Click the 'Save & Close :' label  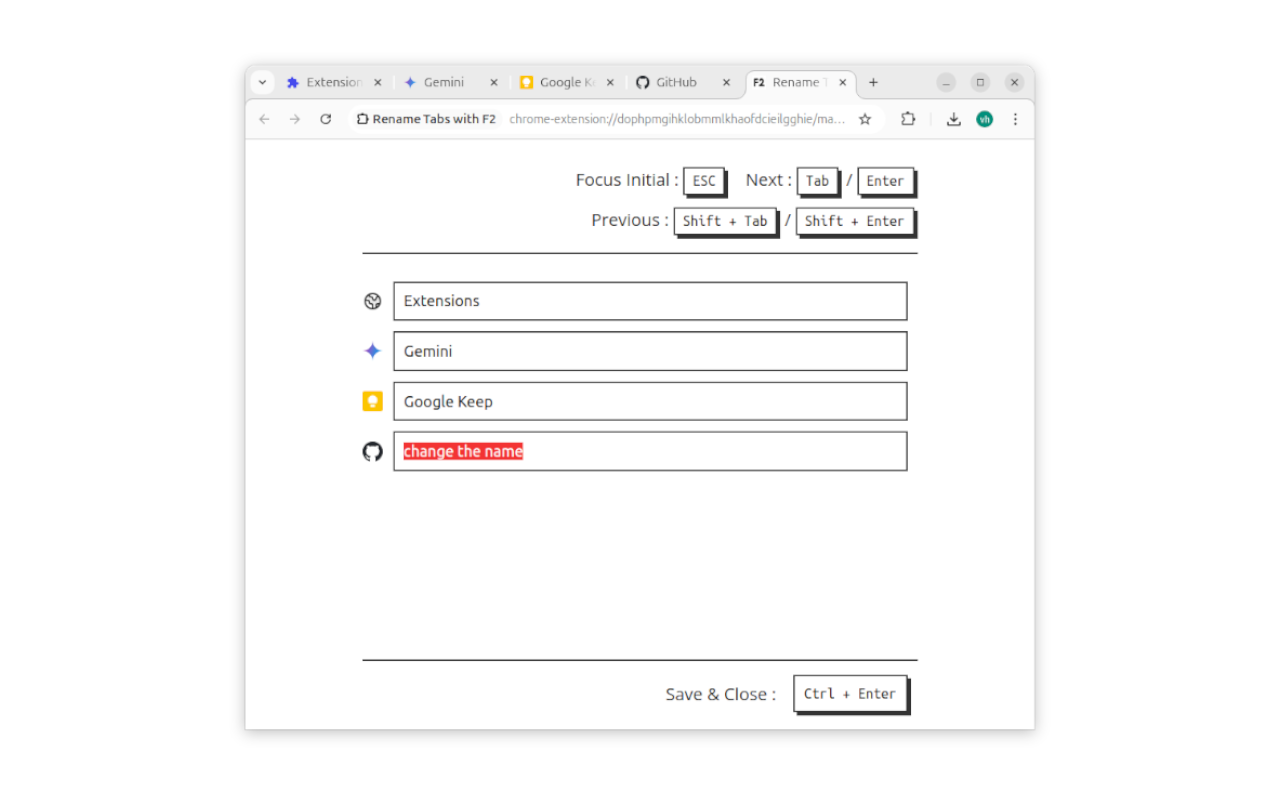(721, 694)
